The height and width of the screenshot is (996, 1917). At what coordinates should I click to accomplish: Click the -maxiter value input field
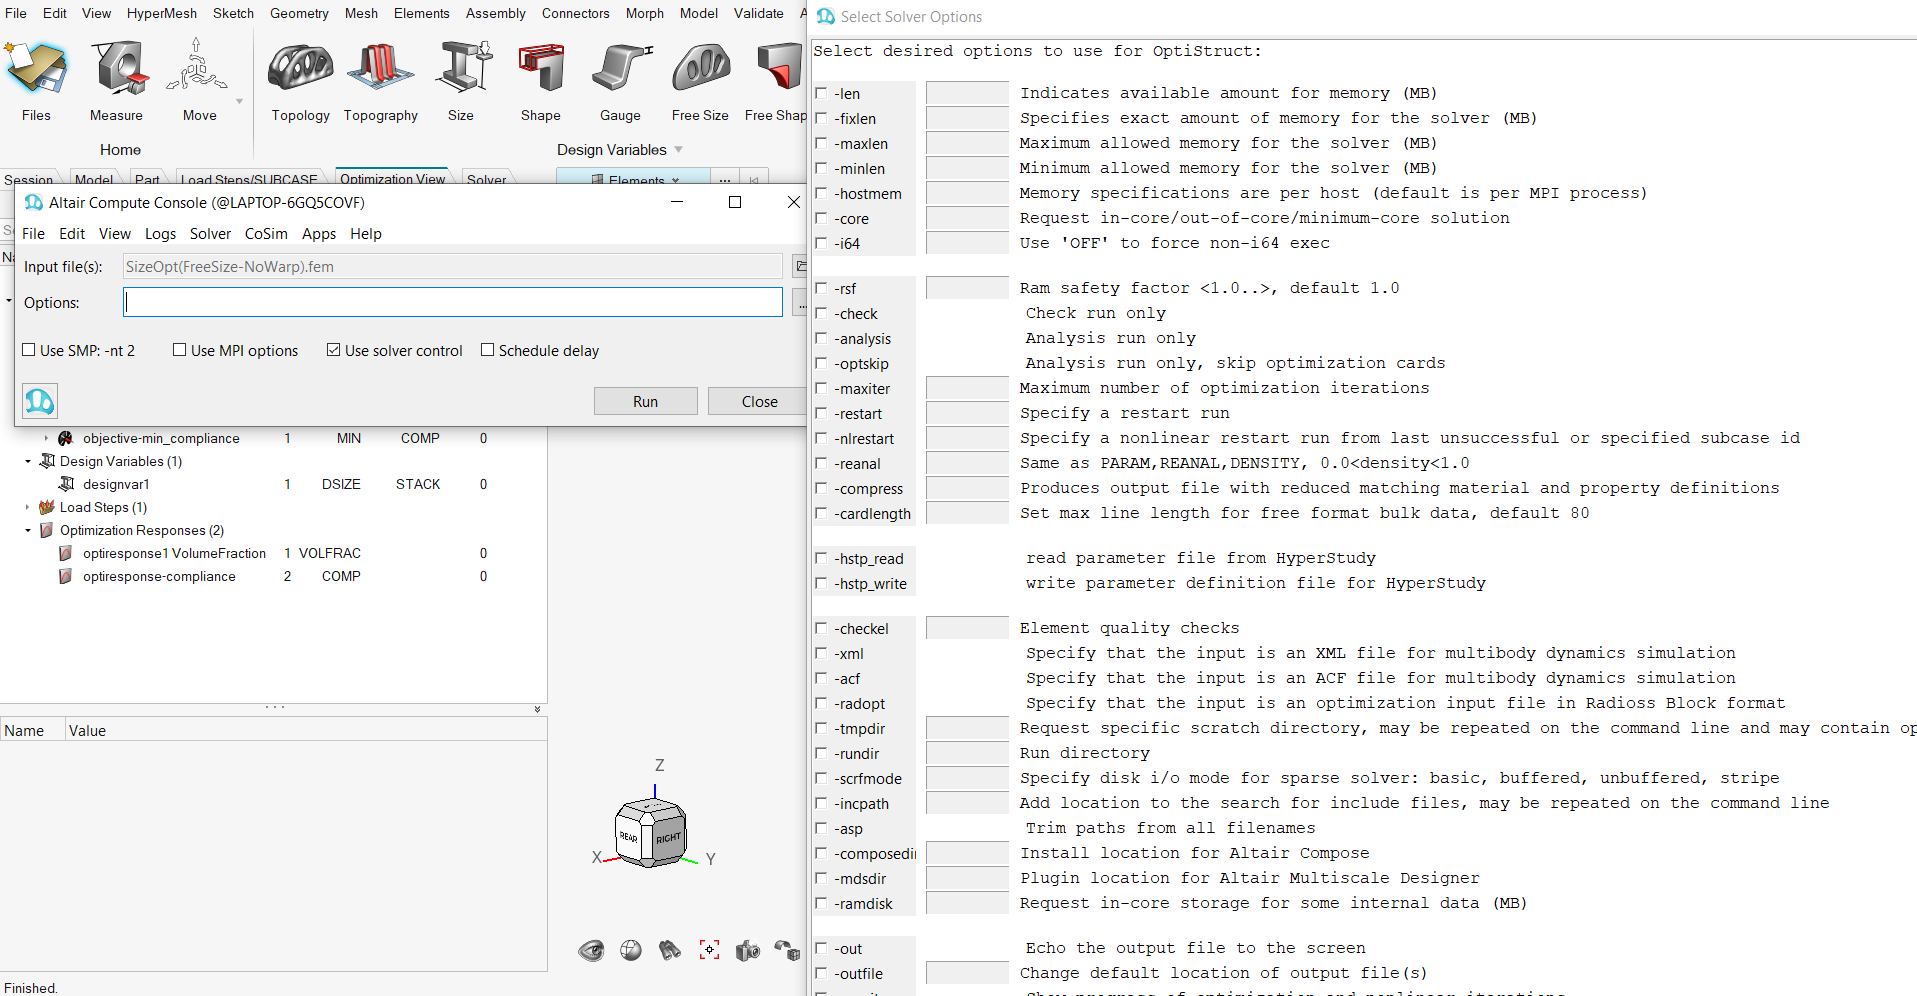click(967, 388)
